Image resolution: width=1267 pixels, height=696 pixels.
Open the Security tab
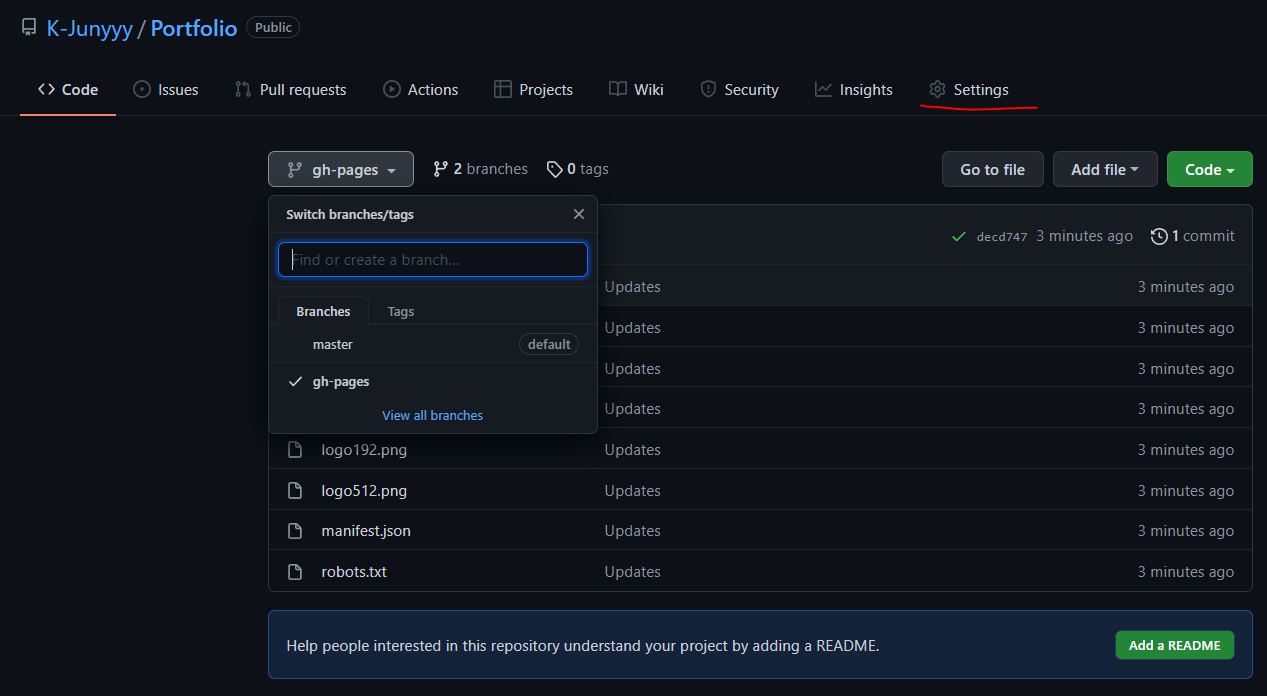[739, 90]
